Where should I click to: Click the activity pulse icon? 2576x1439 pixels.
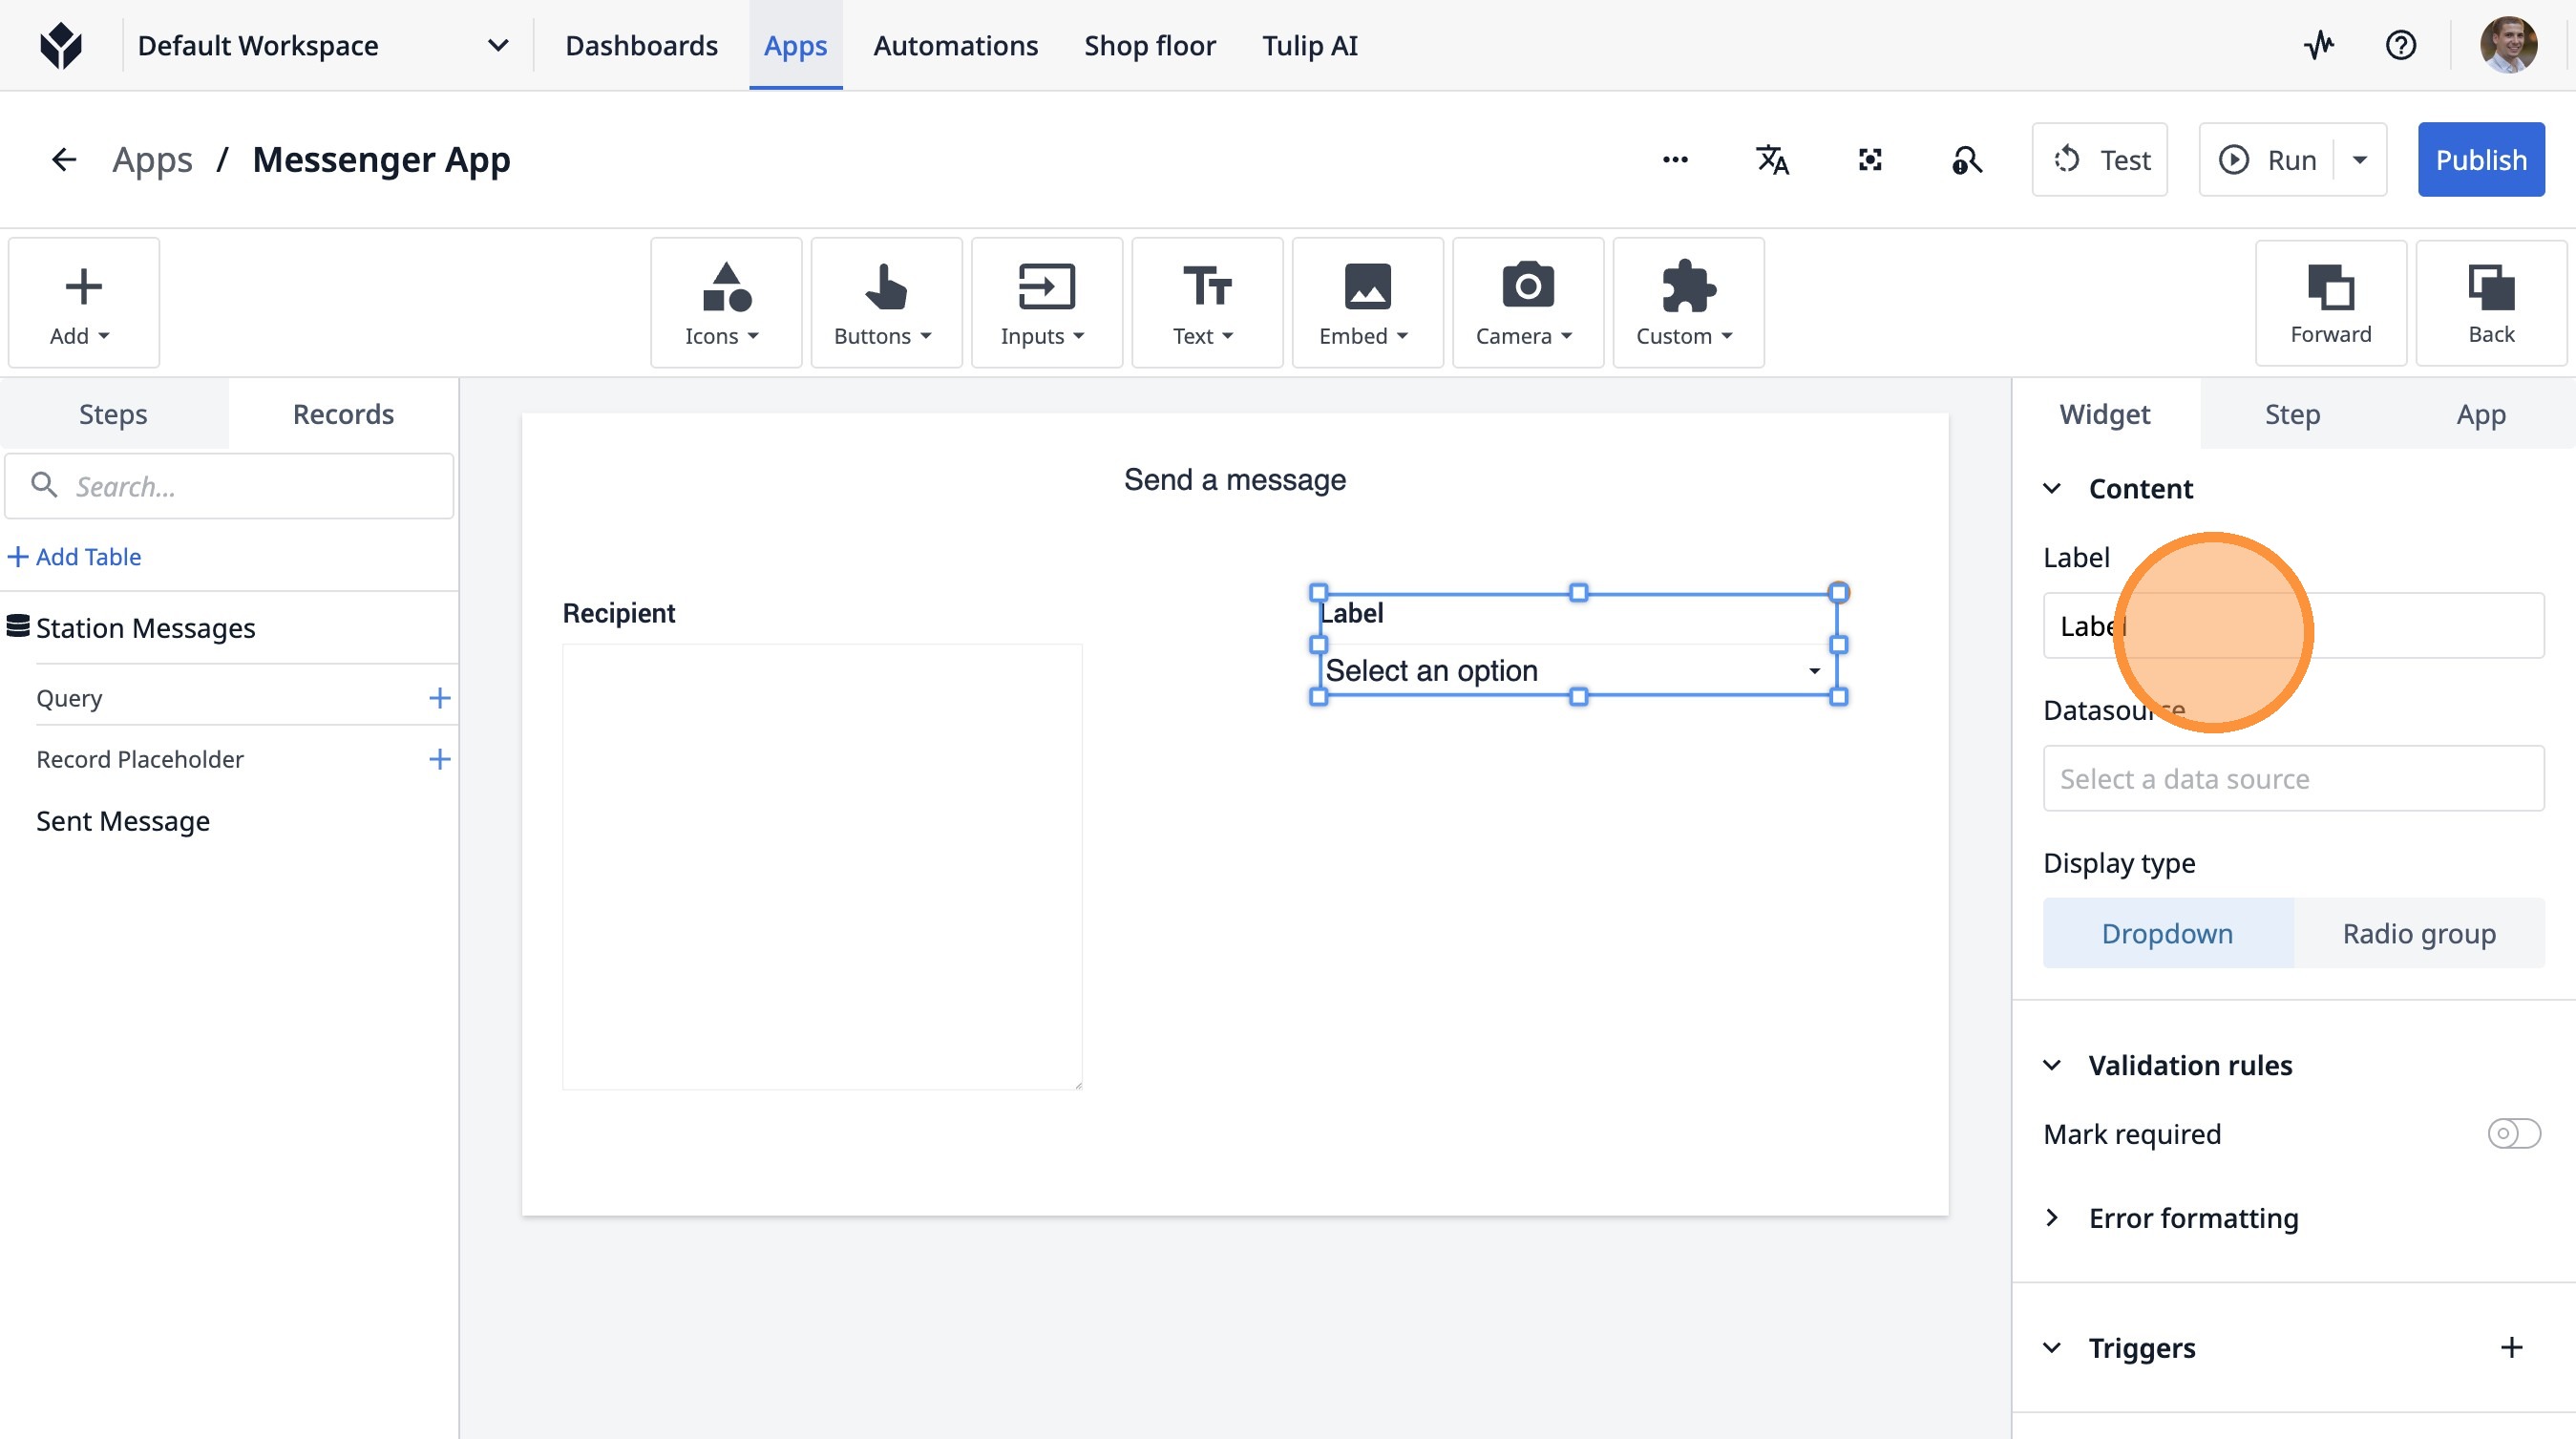click(2319, 45)
